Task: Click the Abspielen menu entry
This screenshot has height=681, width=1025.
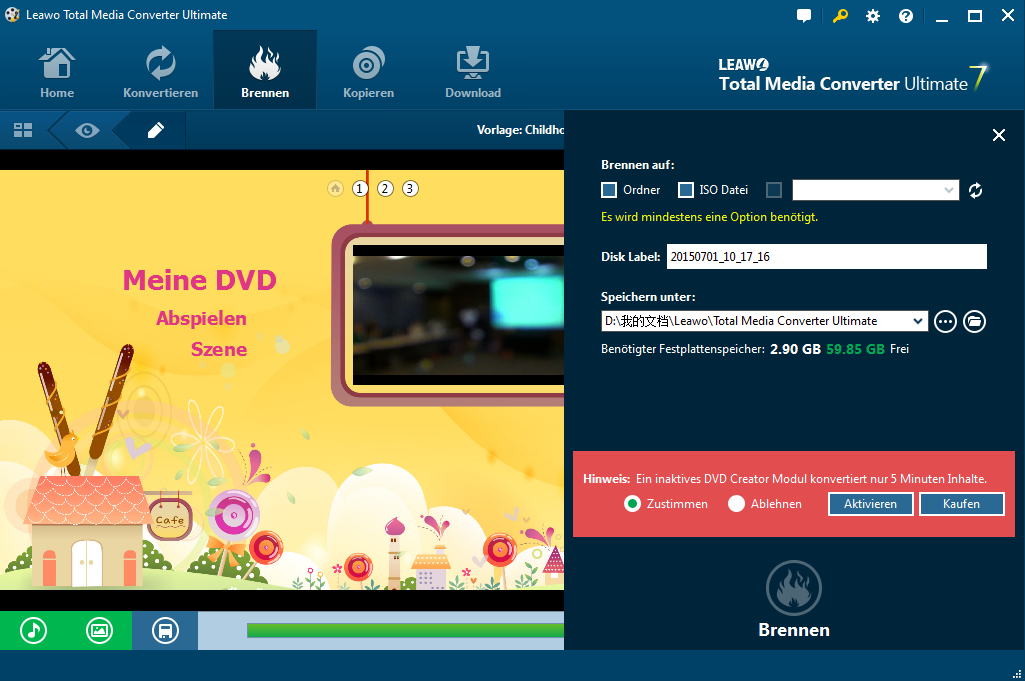Action: coord(201,318)
